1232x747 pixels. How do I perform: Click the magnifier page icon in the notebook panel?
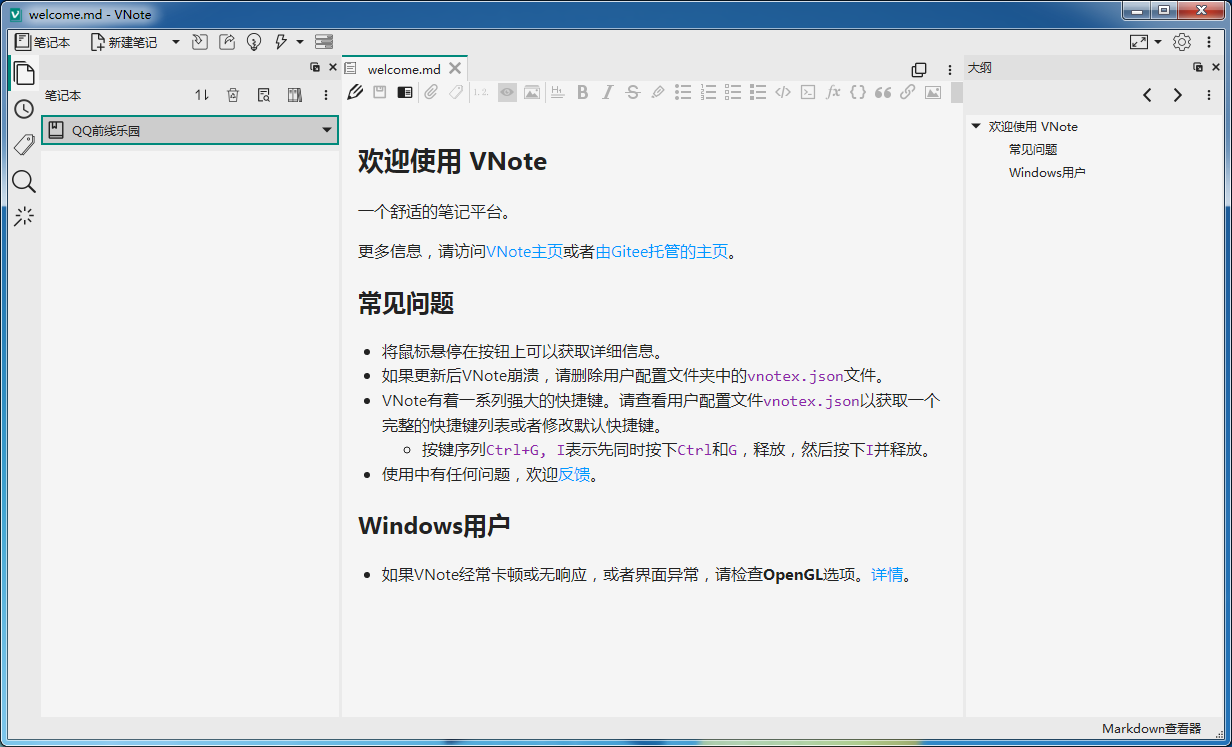[x=264, y=95]
